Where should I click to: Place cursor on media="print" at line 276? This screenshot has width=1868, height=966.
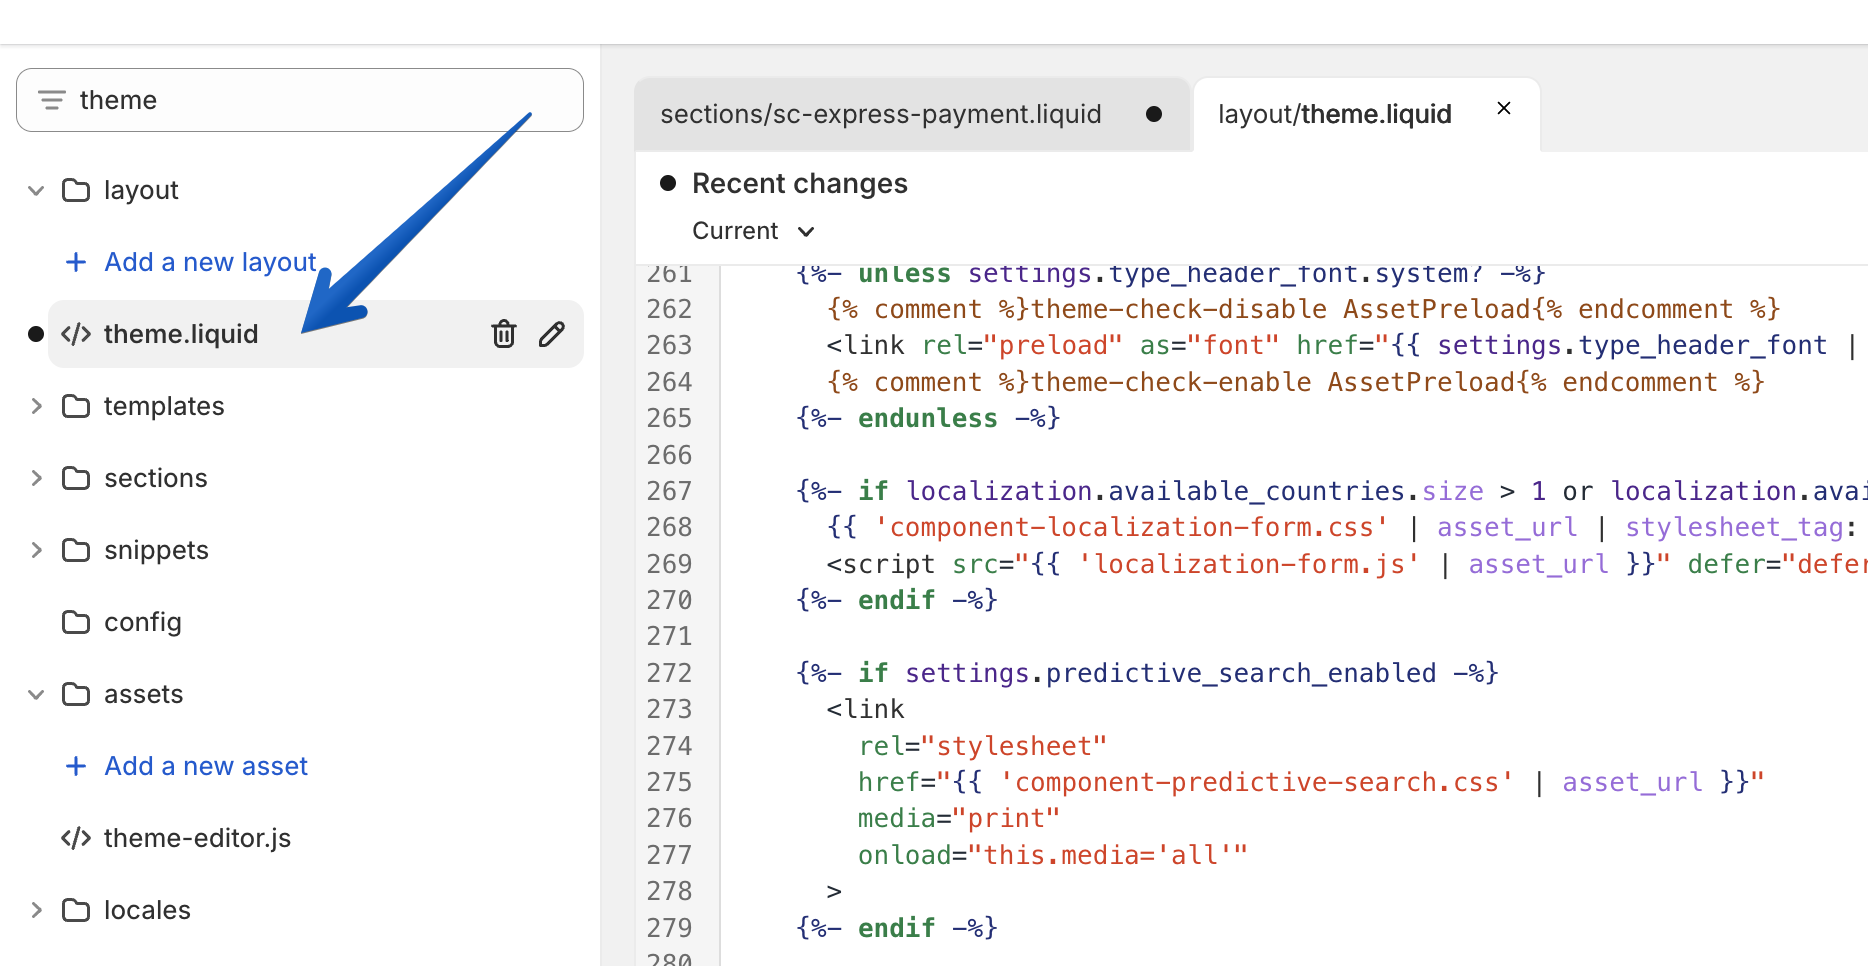point(959,818)
